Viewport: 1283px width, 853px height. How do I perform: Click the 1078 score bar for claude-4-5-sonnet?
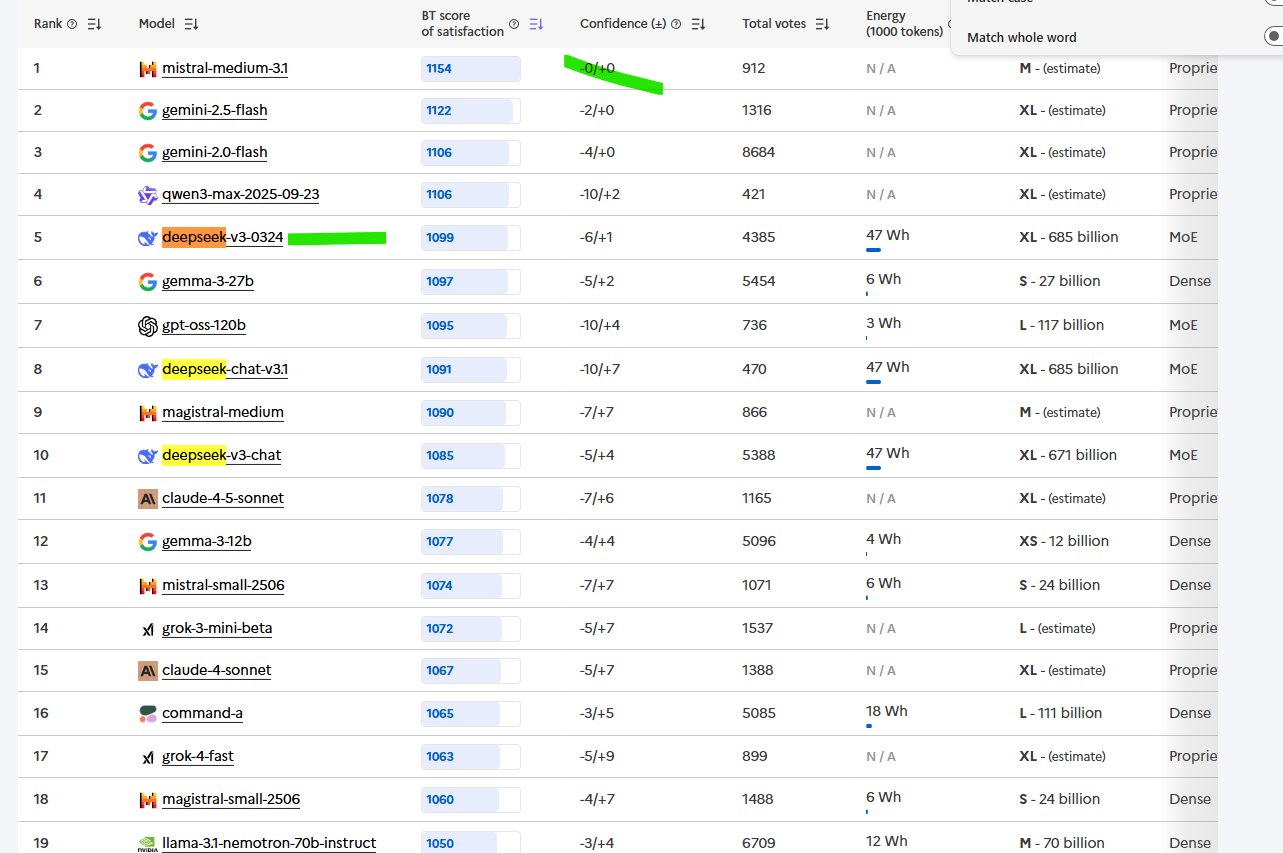pyautogui.click(x=471, y=499)
